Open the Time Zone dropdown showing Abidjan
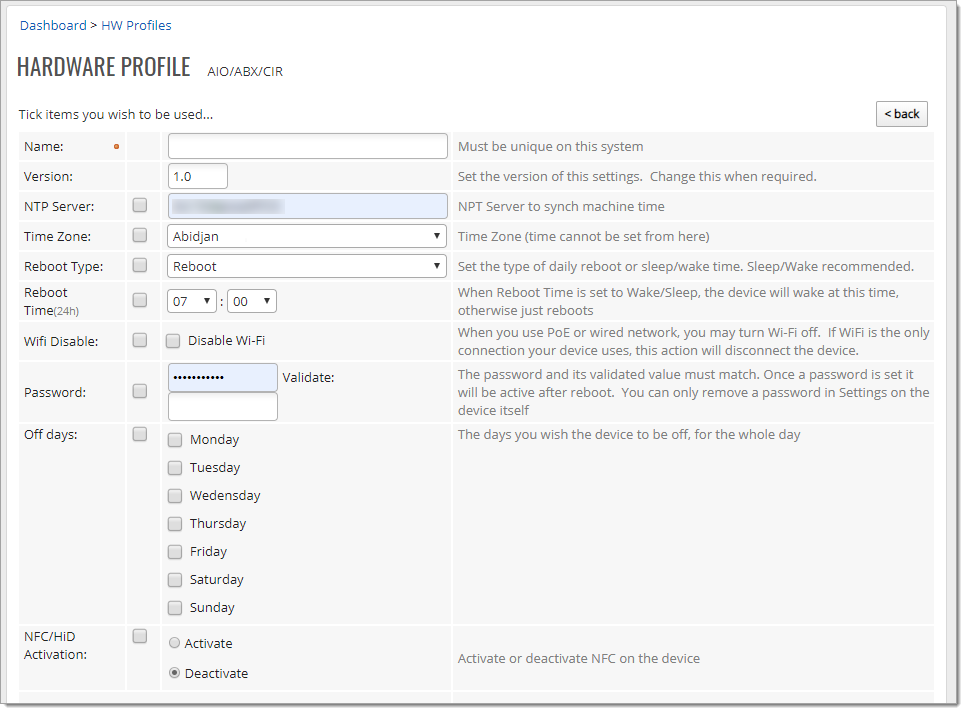 (307, 236)
